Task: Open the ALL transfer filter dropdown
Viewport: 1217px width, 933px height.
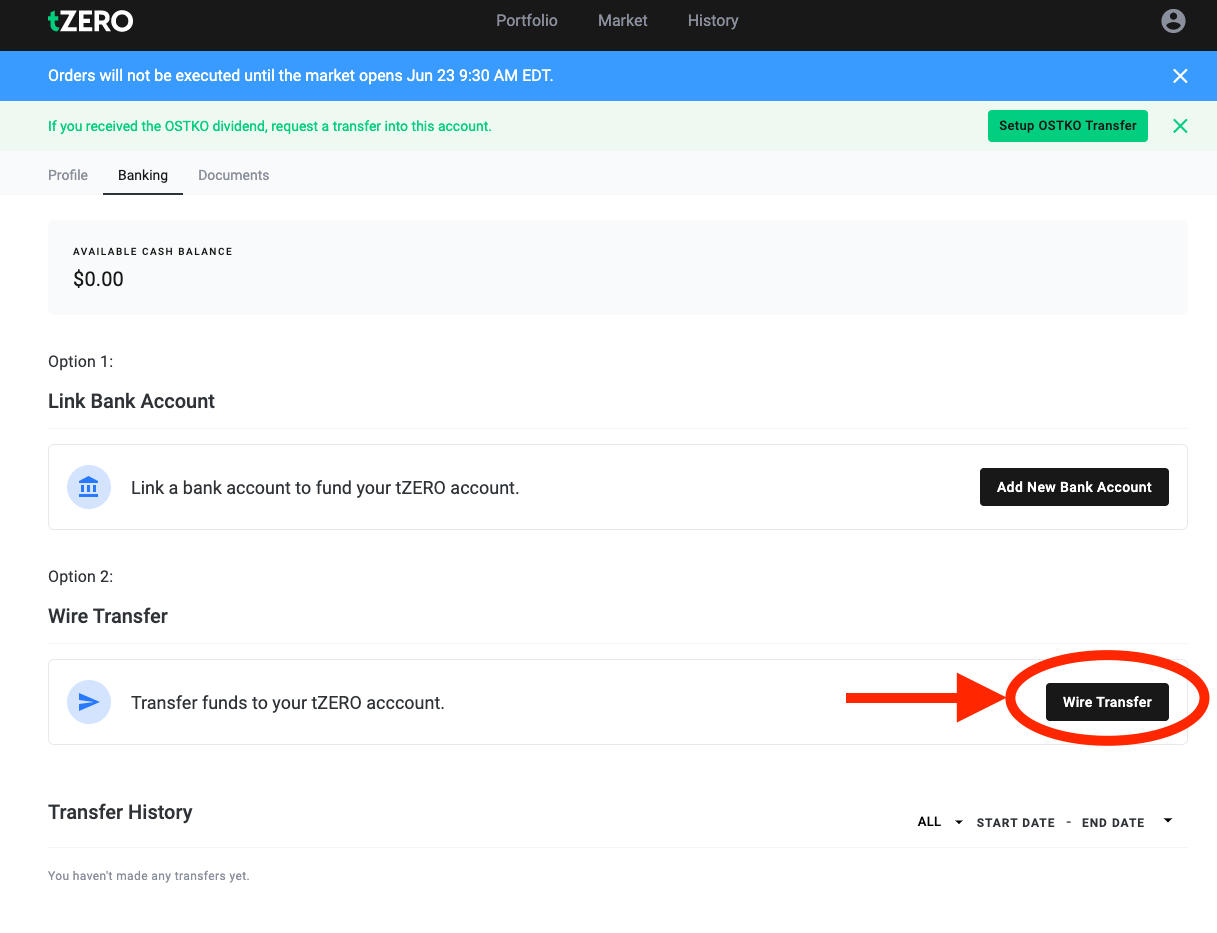Action: coord(938,821)
